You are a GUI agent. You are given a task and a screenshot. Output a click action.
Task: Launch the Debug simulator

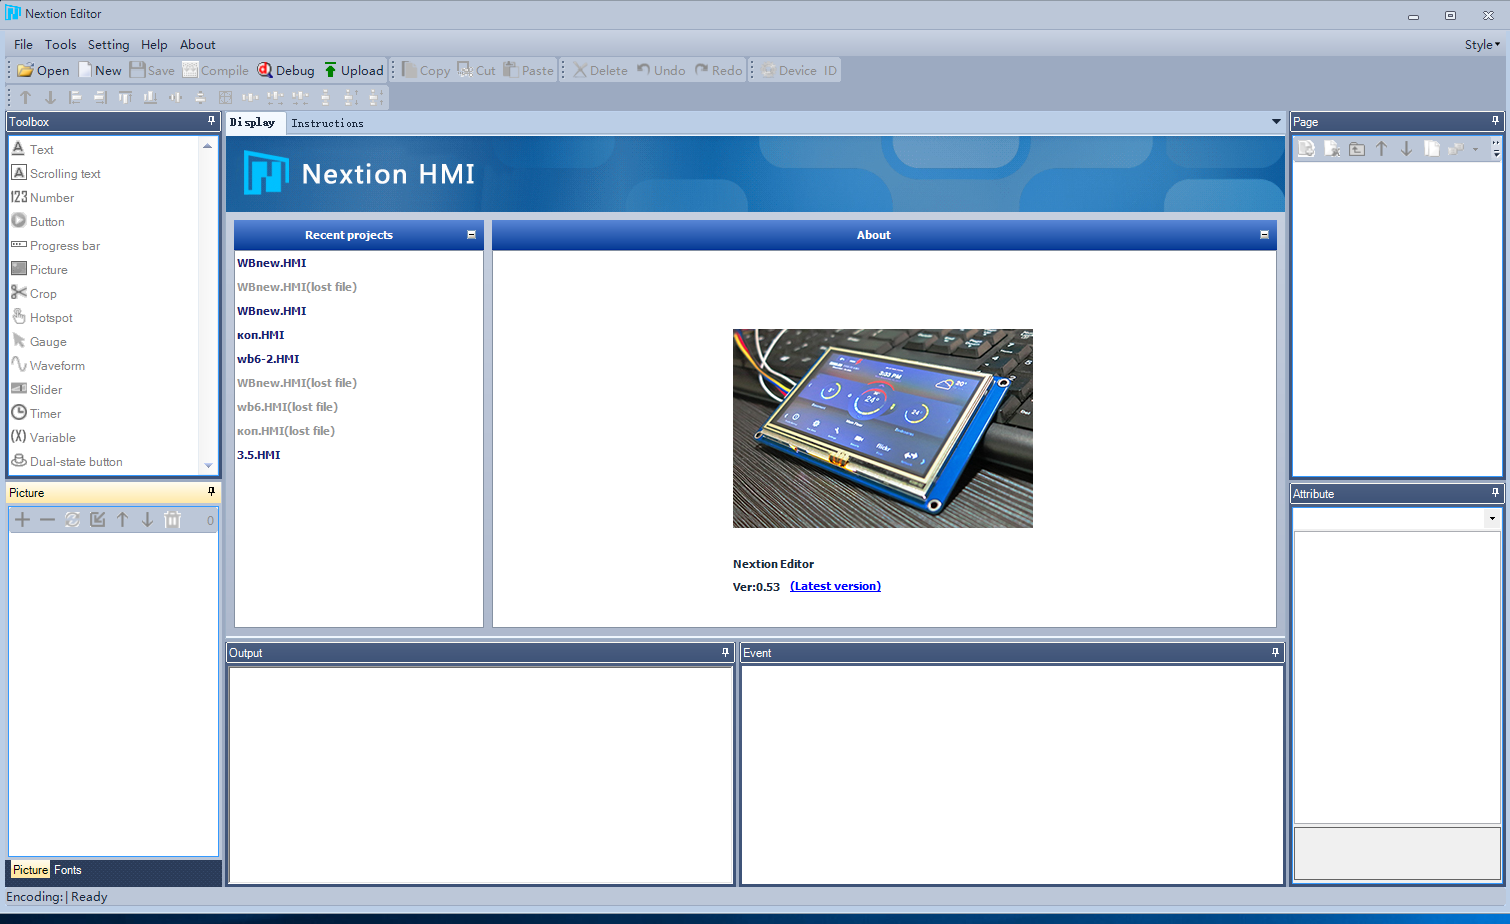click(x=285, y=70)
